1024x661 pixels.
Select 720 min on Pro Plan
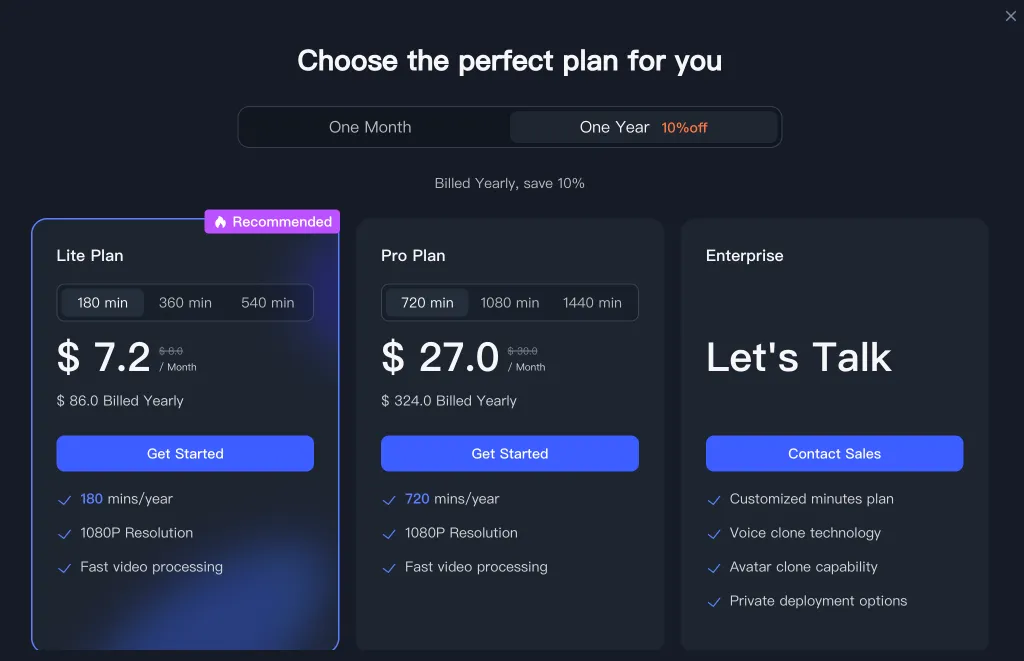coord(427,303)
